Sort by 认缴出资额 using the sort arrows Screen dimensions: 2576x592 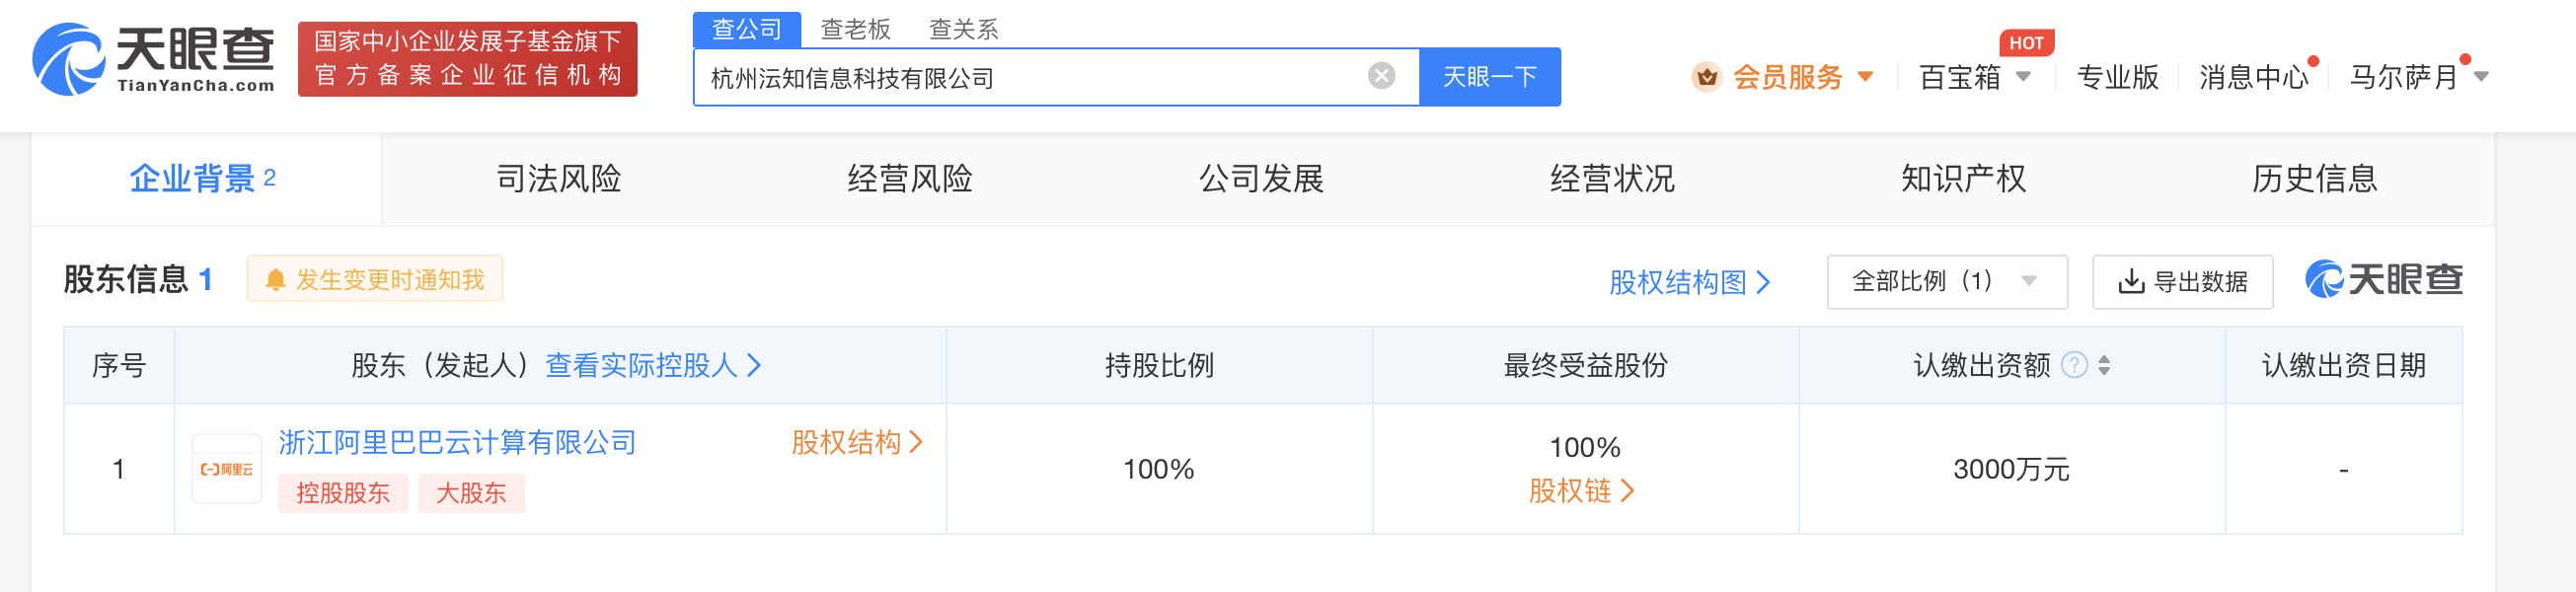tap(2104, 366)
